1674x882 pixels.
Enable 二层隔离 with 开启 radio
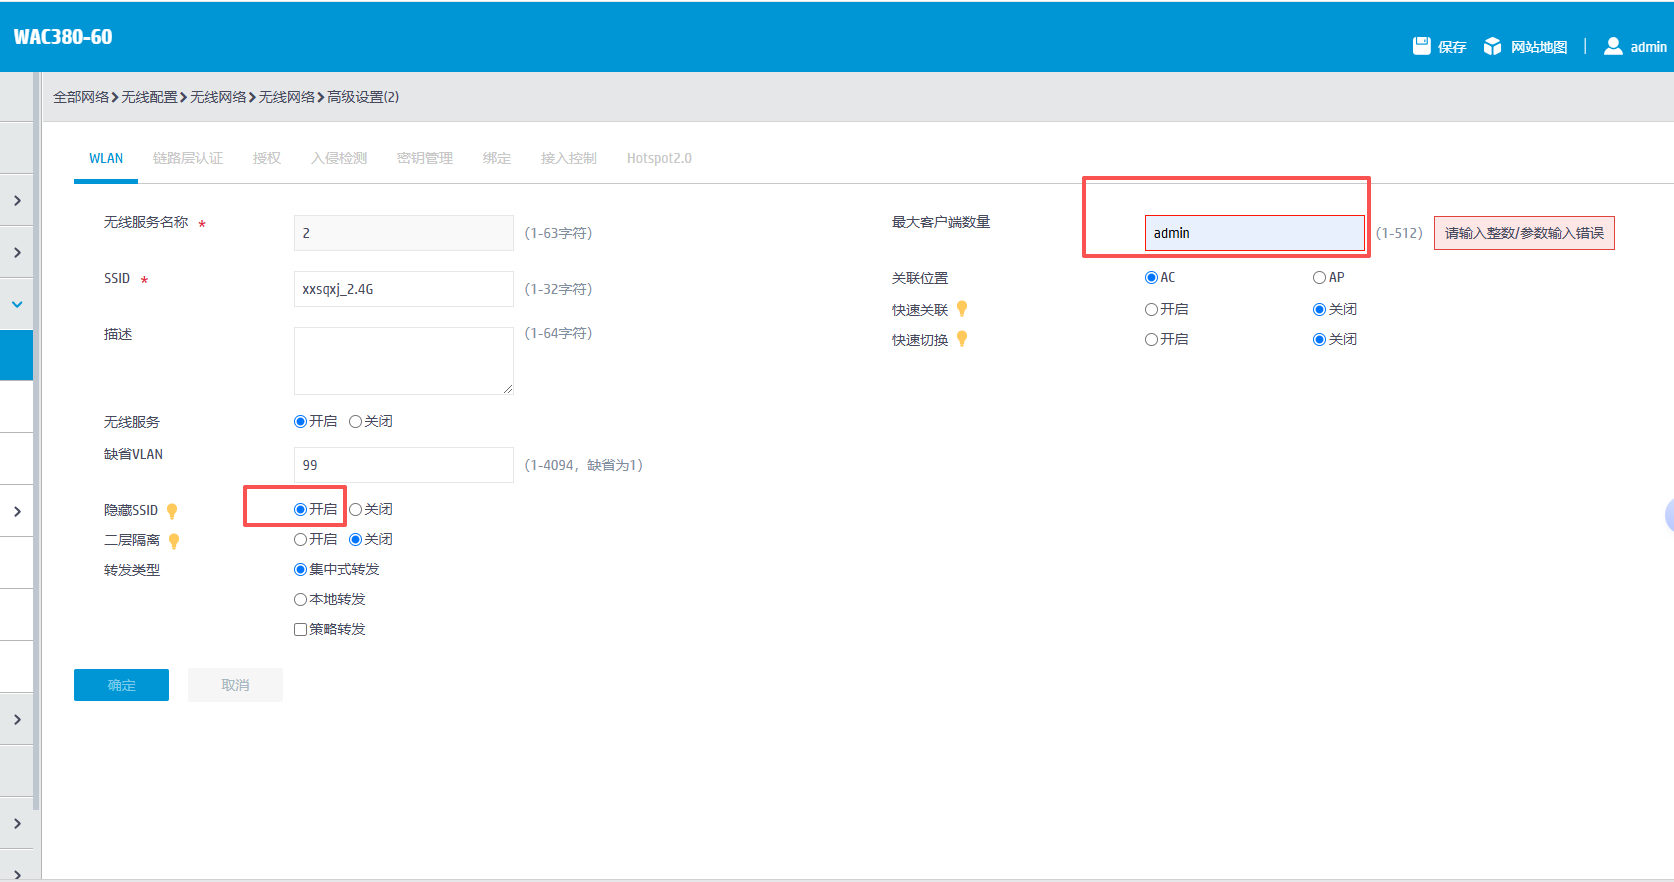point(300,539)
